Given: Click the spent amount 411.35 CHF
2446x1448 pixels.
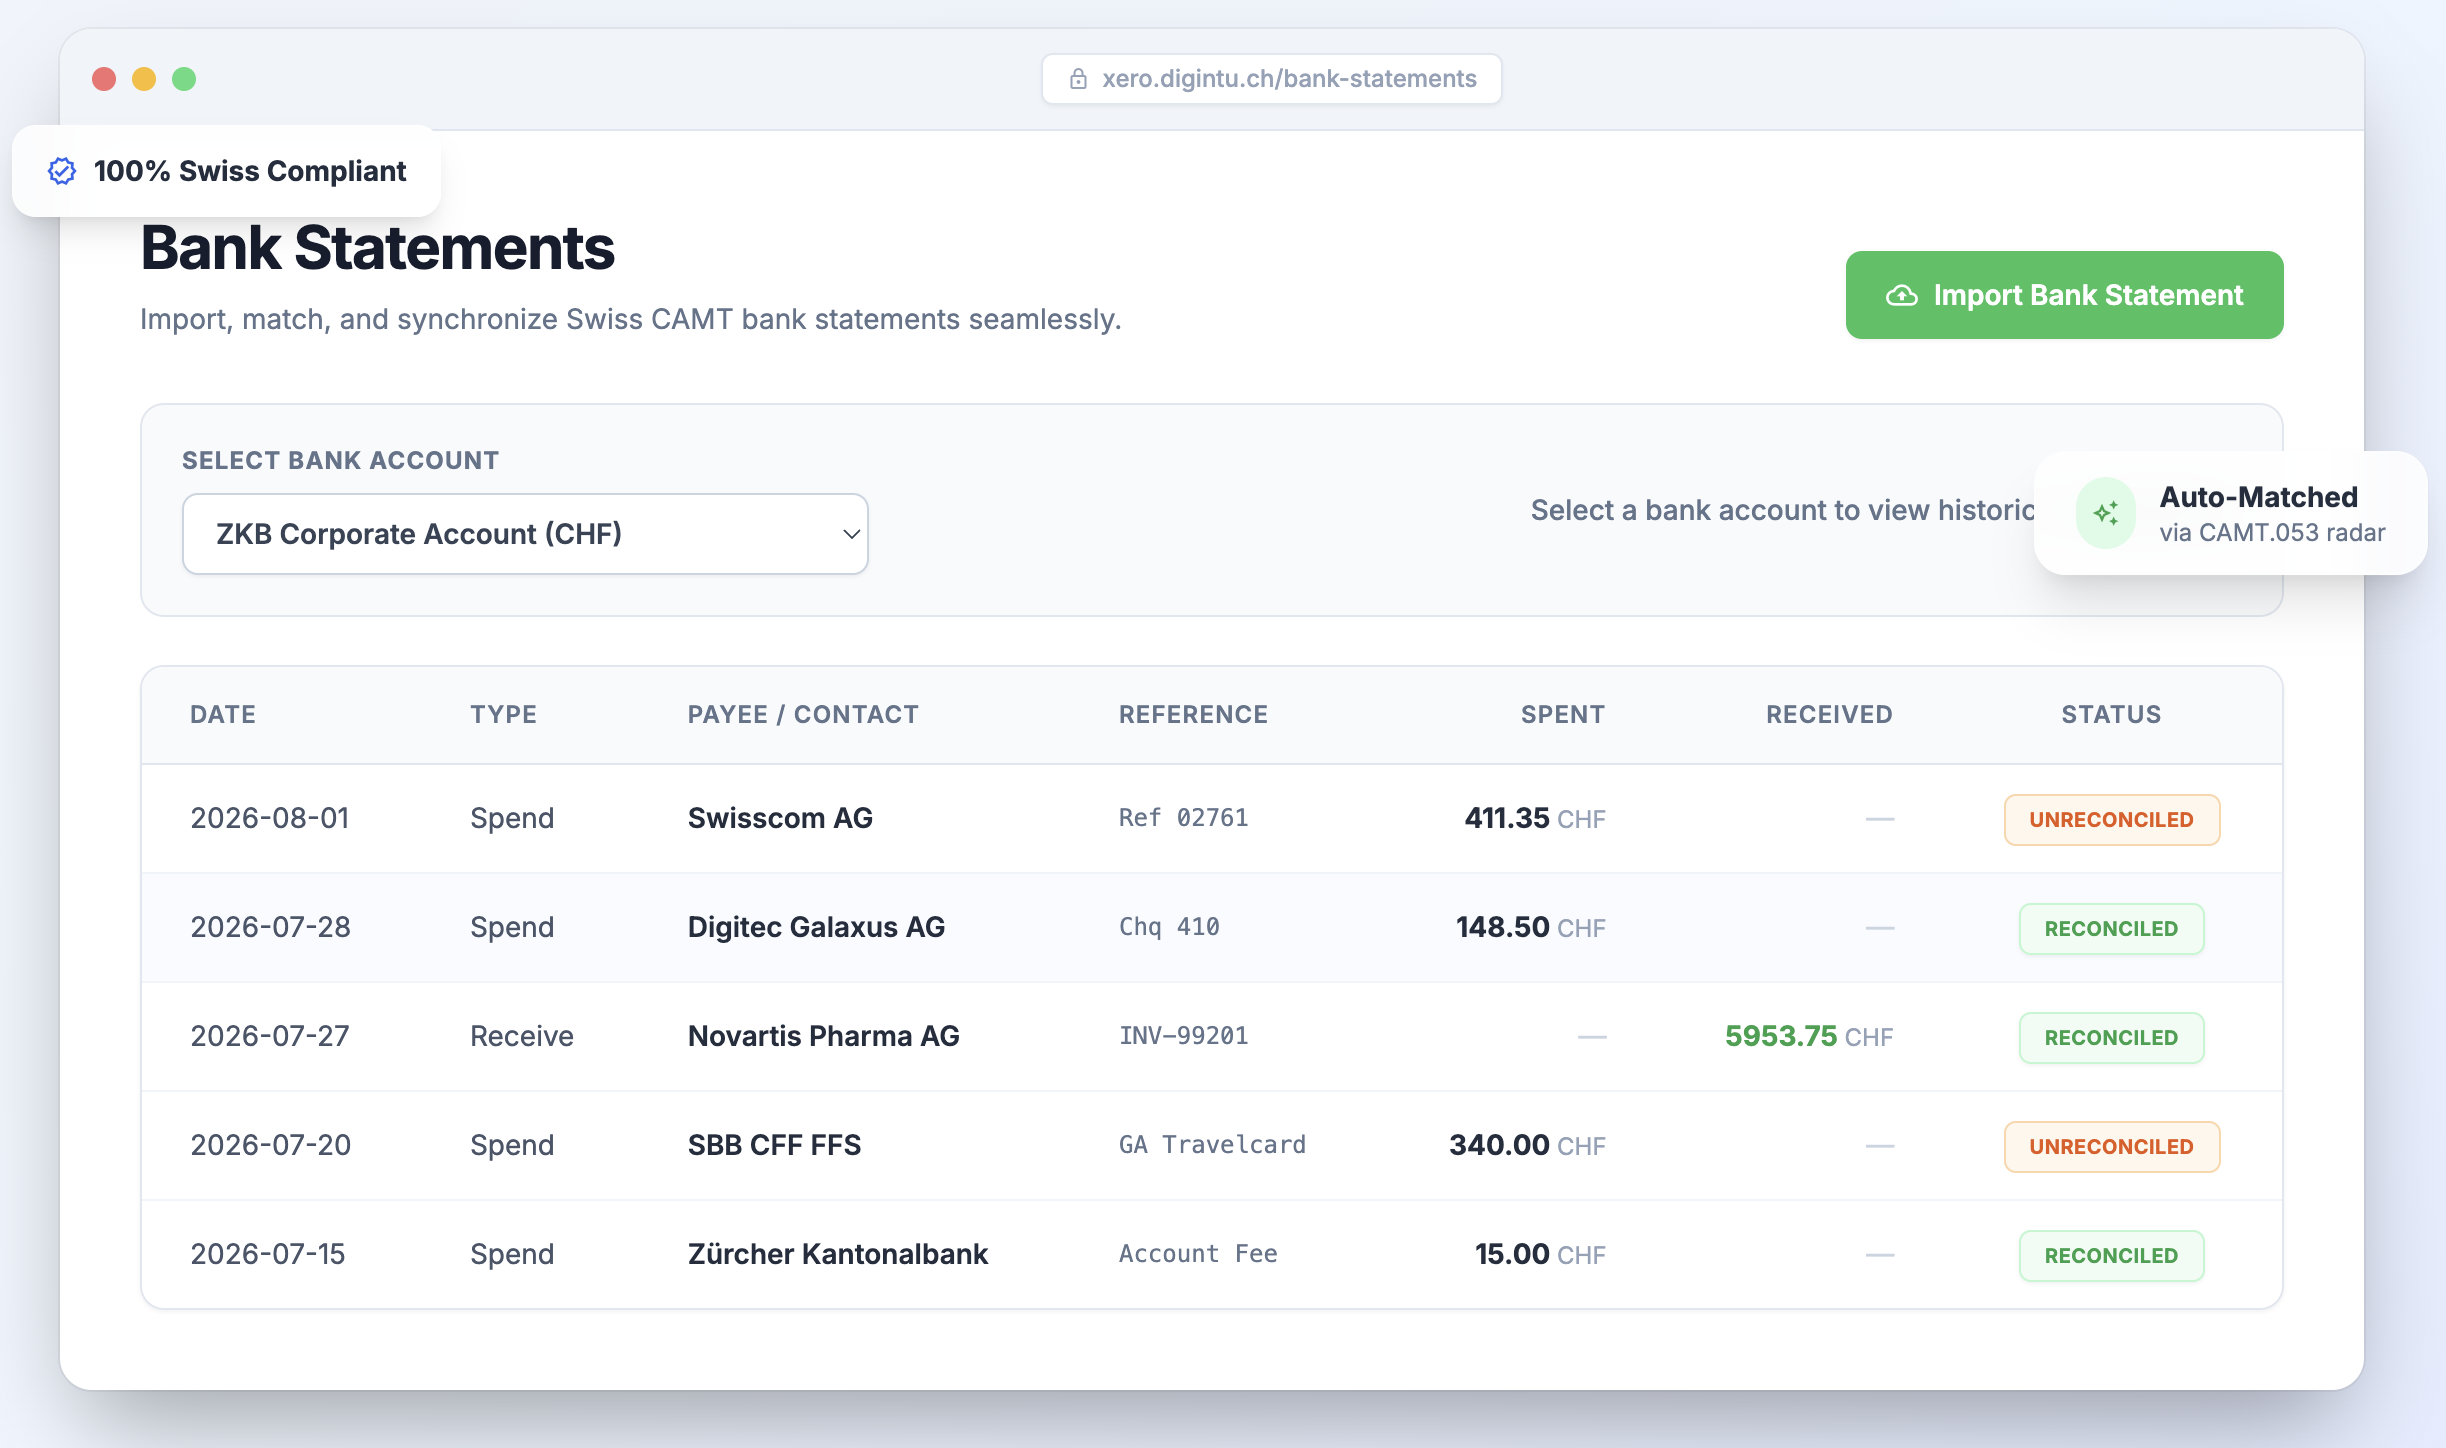Looking at the screenshot, I should coord(1535,818).
